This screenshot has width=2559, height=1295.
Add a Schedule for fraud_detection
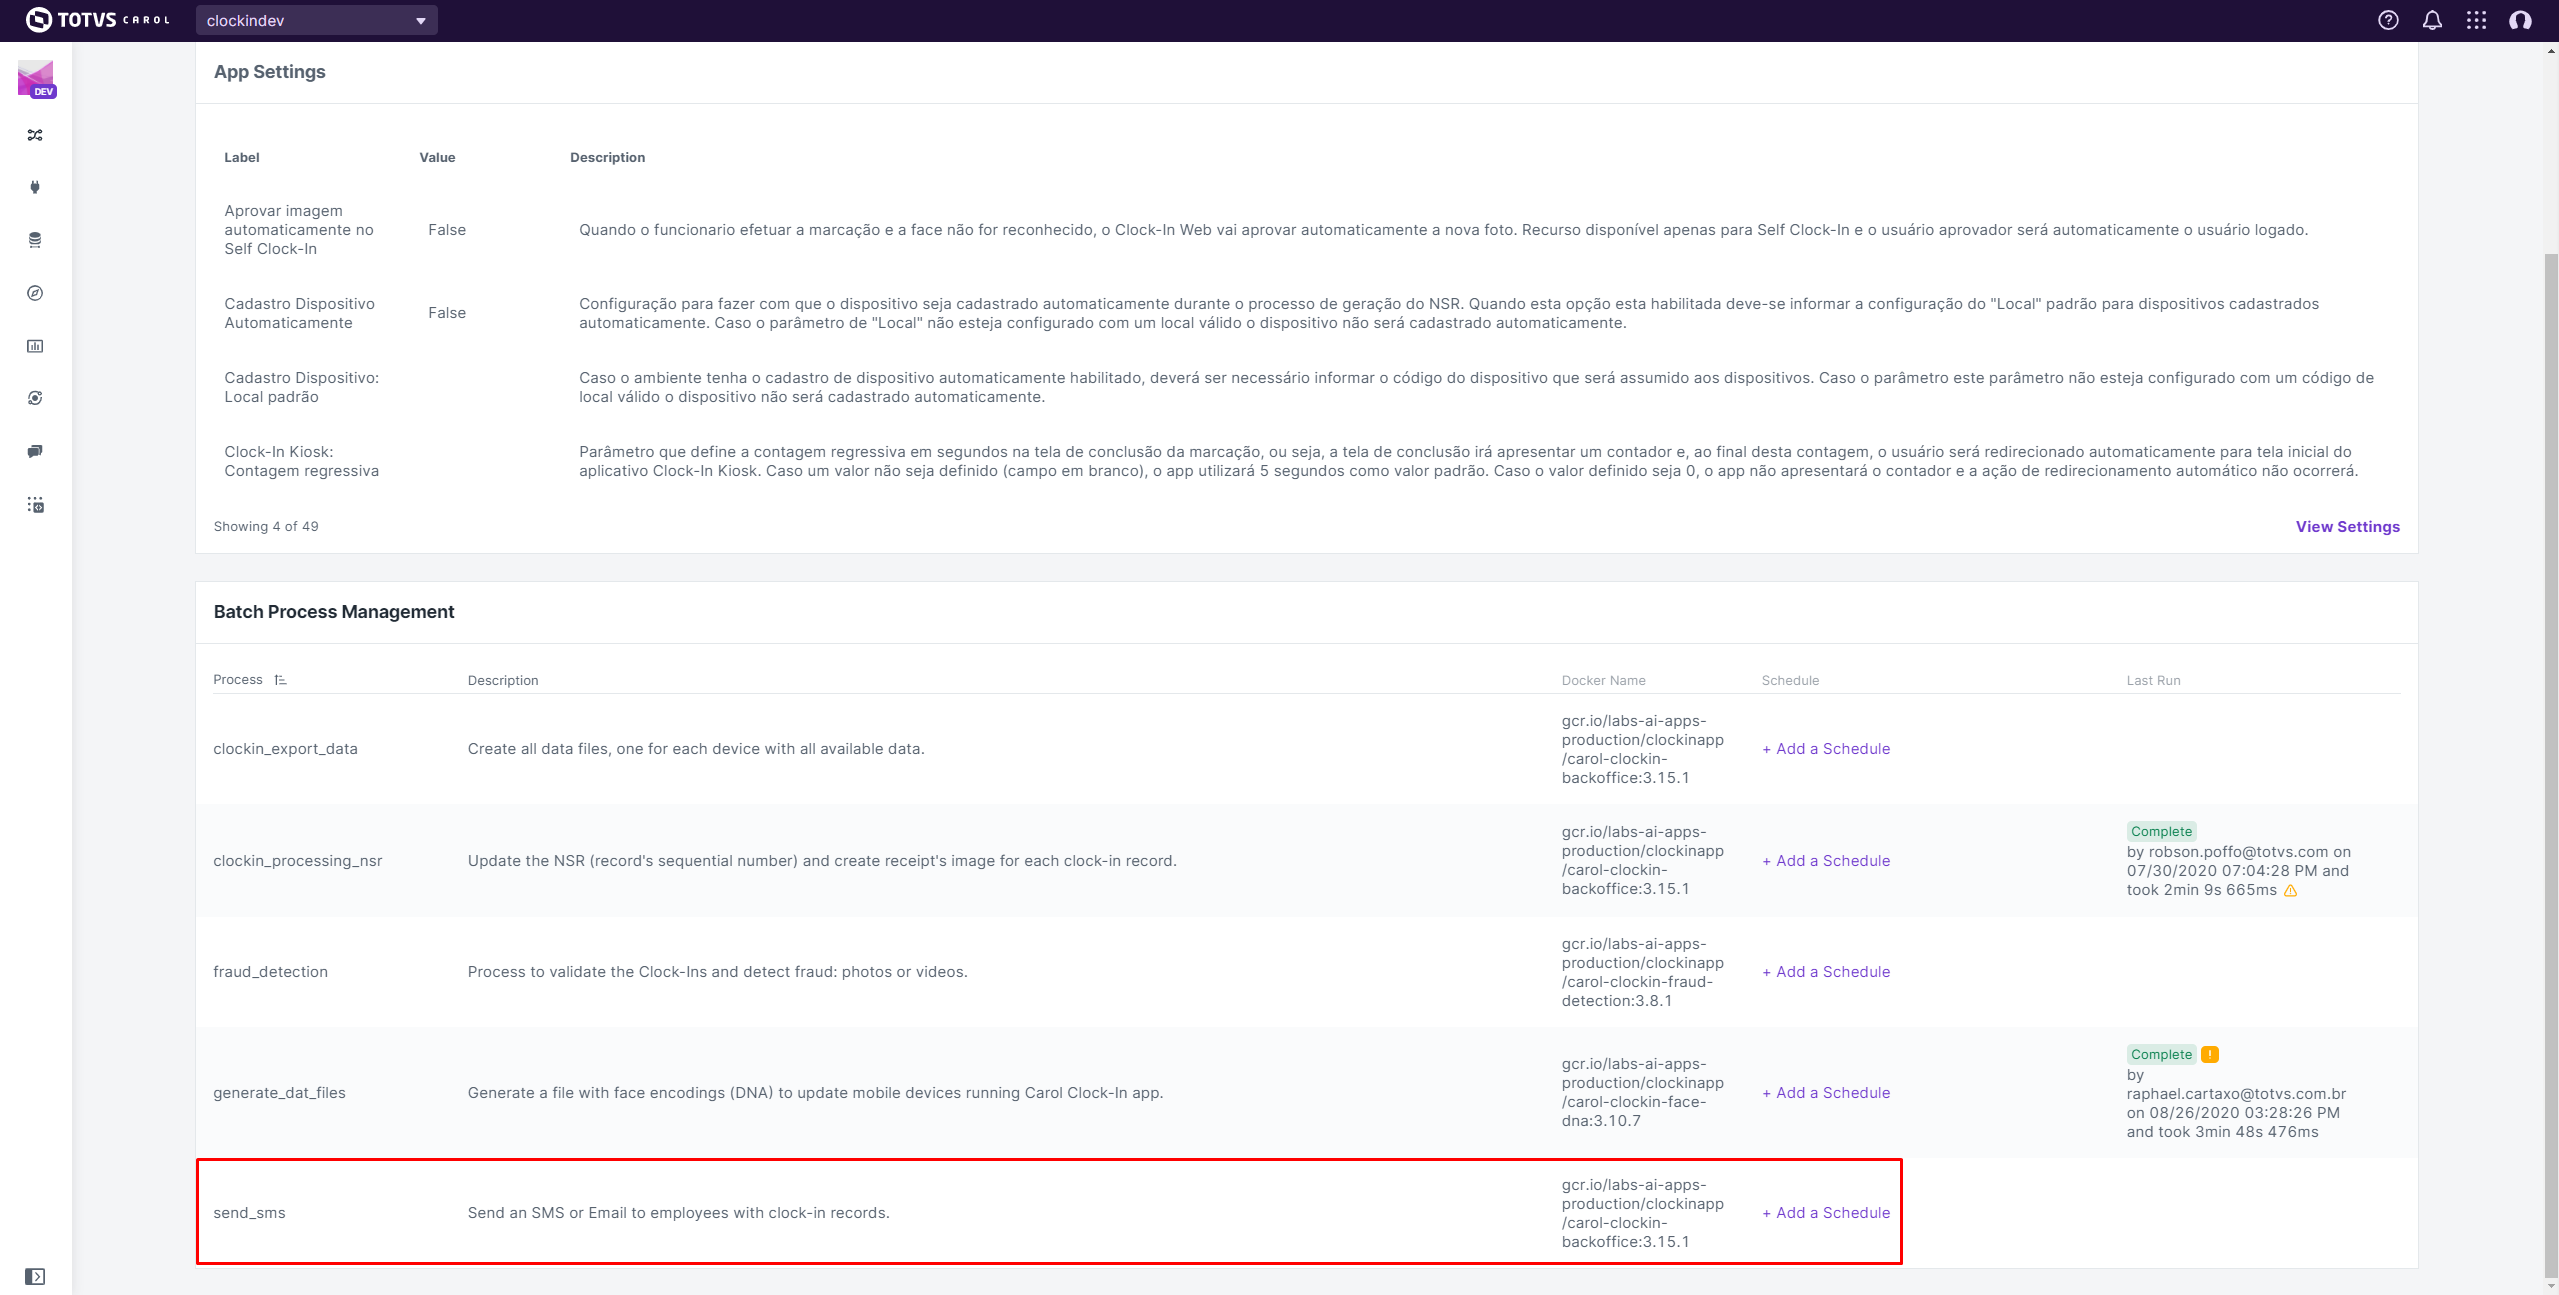(1826, 972)
